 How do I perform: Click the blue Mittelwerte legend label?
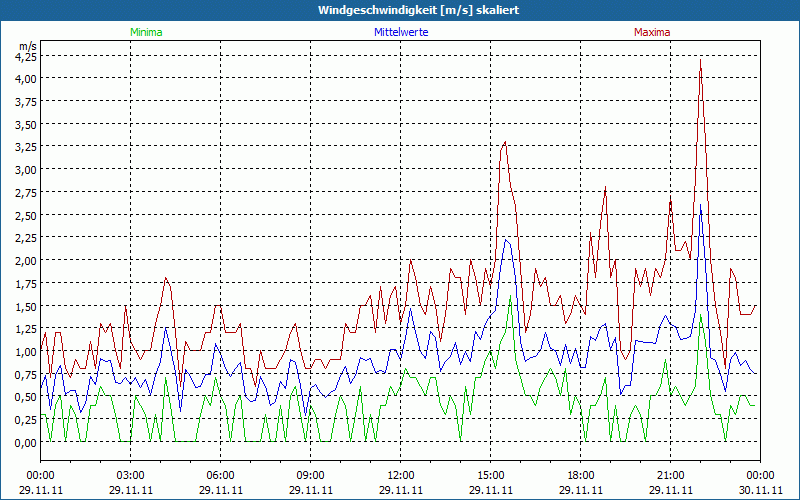click(401, 32)
